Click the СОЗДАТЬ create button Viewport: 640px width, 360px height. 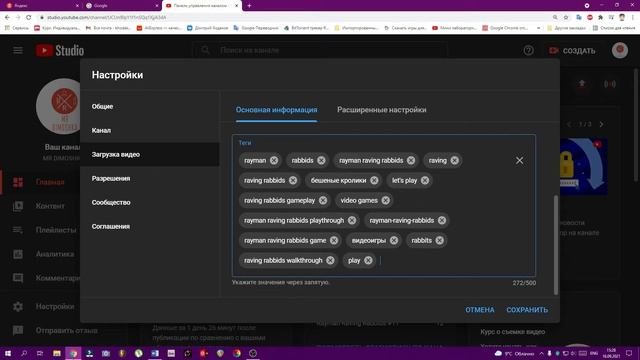[572, 51]
